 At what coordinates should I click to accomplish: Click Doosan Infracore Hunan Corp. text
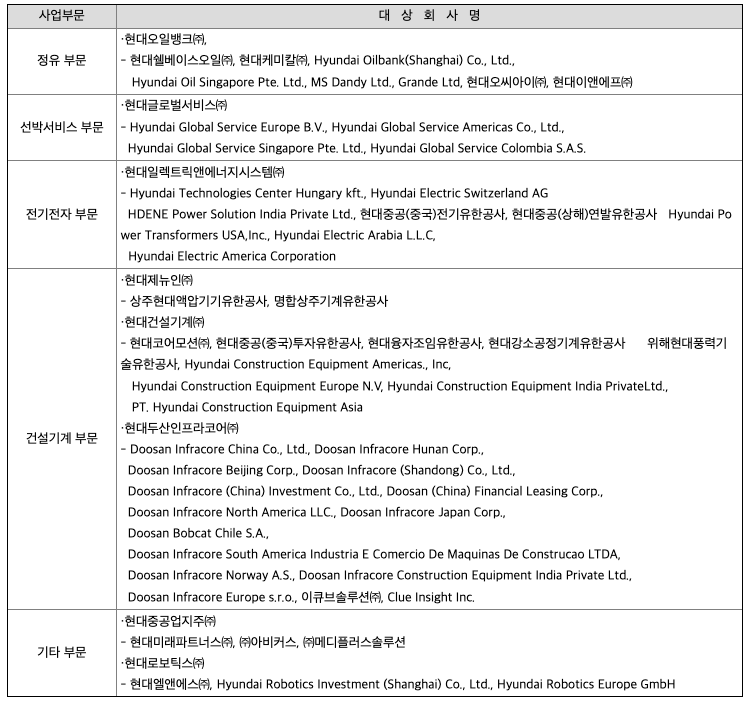(398, 450)
